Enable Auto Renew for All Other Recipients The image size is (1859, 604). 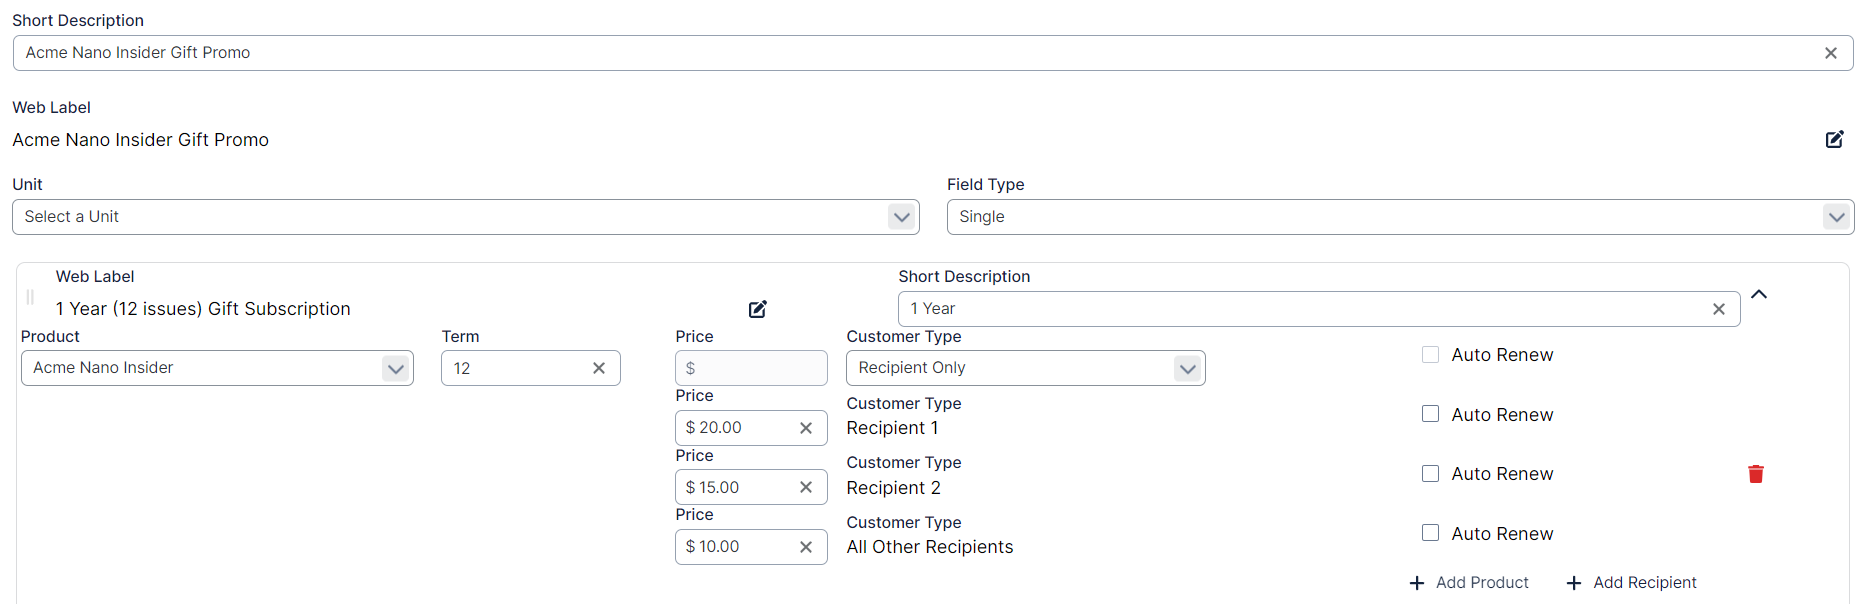(x=1430, y=533)
